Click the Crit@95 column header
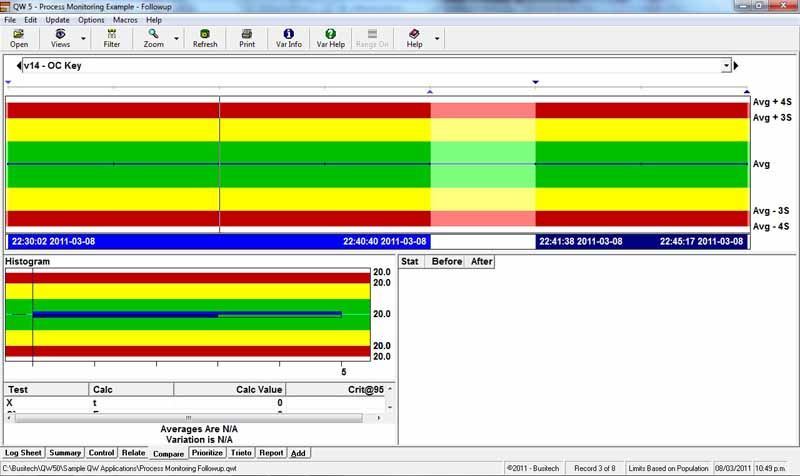Screen dimensions: 800x476 point(335,389)
